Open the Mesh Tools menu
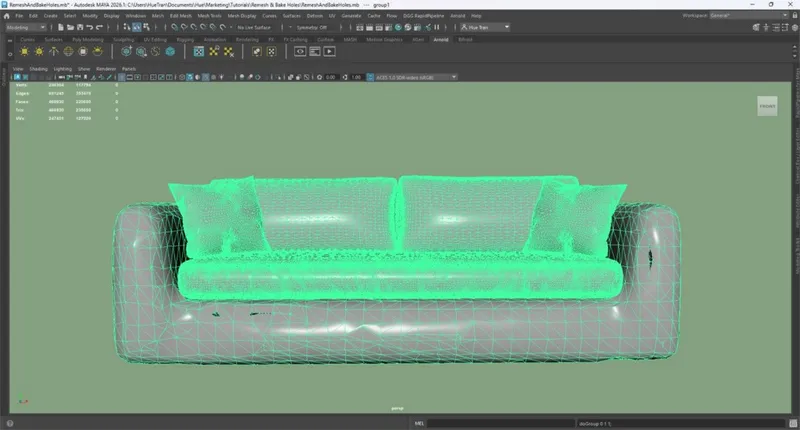This screenshot has width=800, height=430. [x=209, y=16]
